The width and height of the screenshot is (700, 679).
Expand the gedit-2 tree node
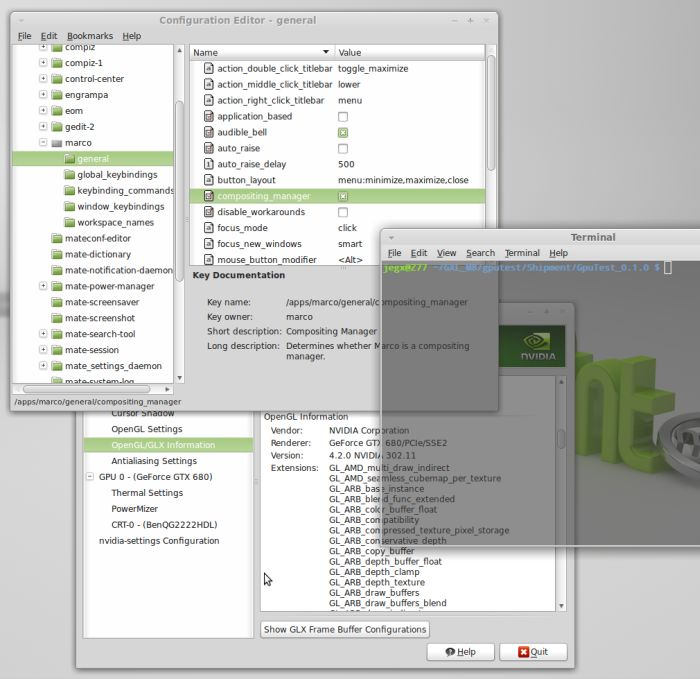coord(43,126)
